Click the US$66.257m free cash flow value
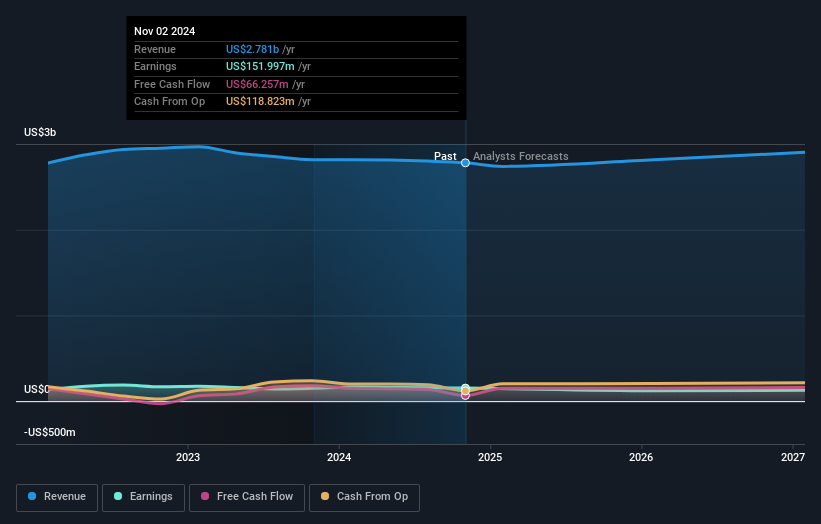Image resolution: width=821 pixels, height=524 pixels. pos(257,84)
